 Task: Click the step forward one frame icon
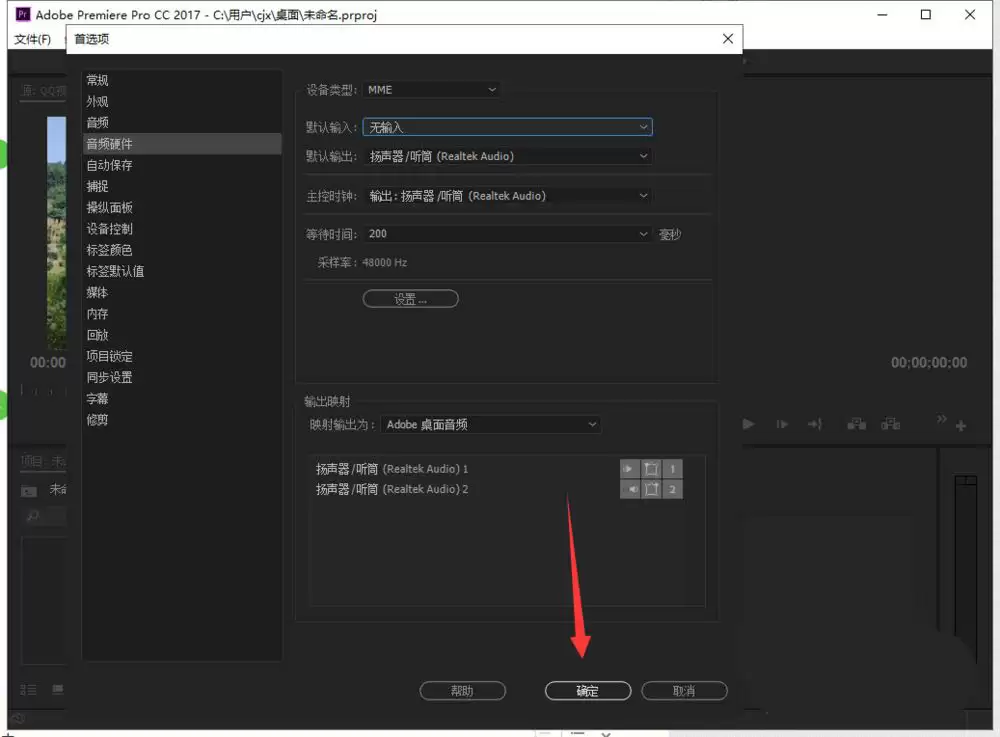782,424
